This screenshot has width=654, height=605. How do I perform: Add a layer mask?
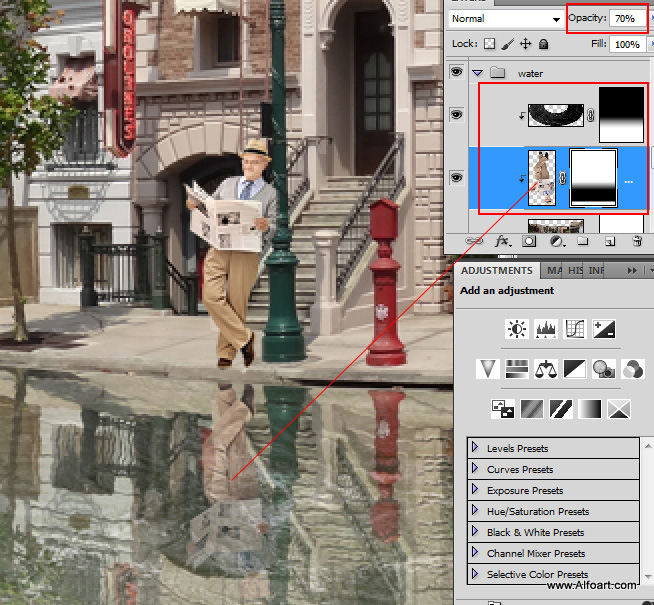[x=529, y=241]
